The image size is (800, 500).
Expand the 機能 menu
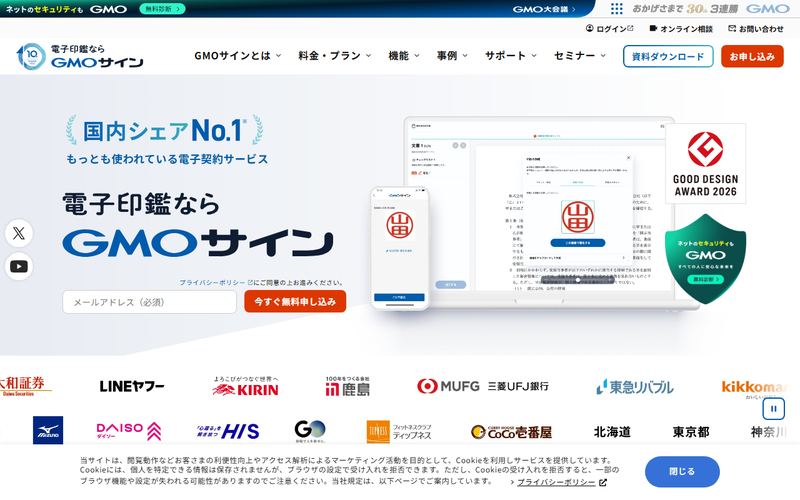click(x=404, y=56)
